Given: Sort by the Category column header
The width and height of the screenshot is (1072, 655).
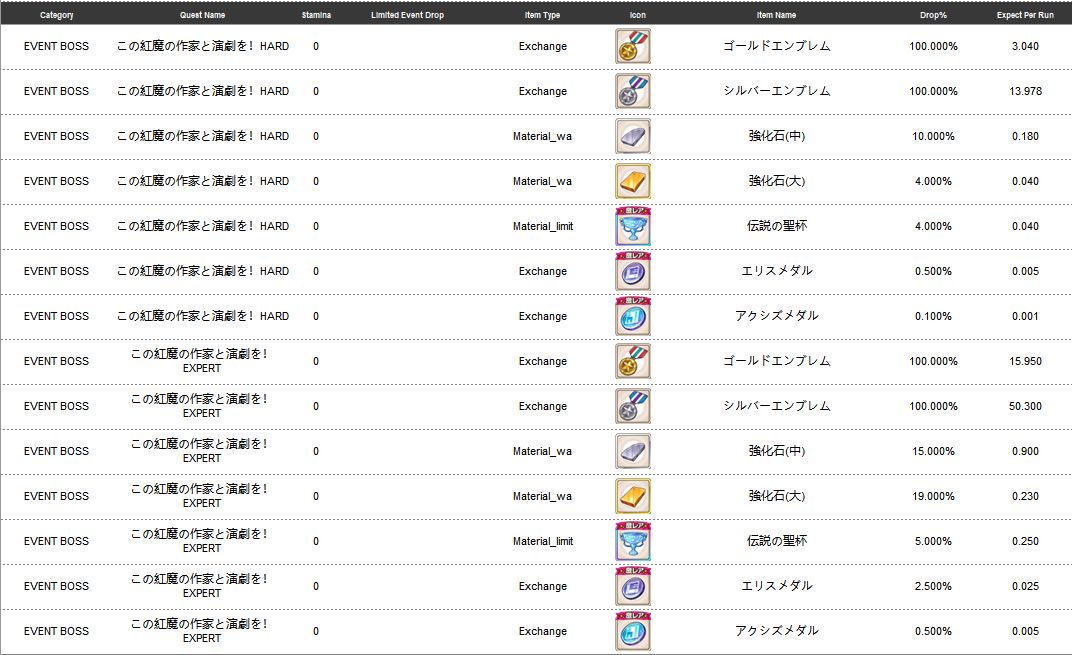Looking at the screenshot, I should click(57, 14).
